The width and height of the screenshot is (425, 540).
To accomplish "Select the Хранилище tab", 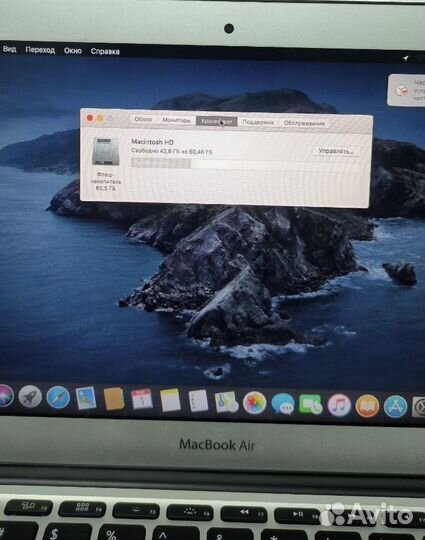I will click(216, 121).
